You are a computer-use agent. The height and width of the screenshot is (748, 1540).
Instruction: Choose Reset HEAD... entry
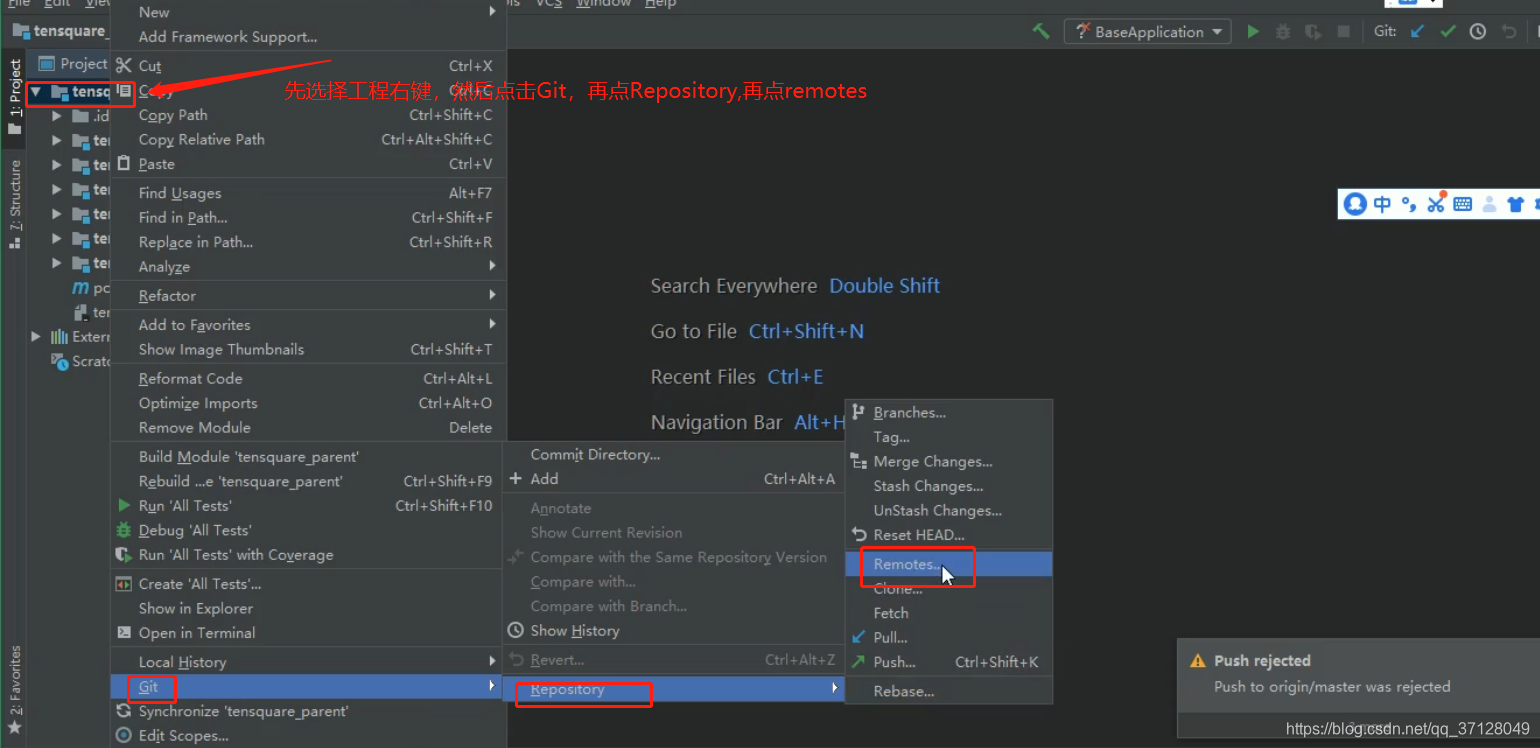[x=949, y=535]
